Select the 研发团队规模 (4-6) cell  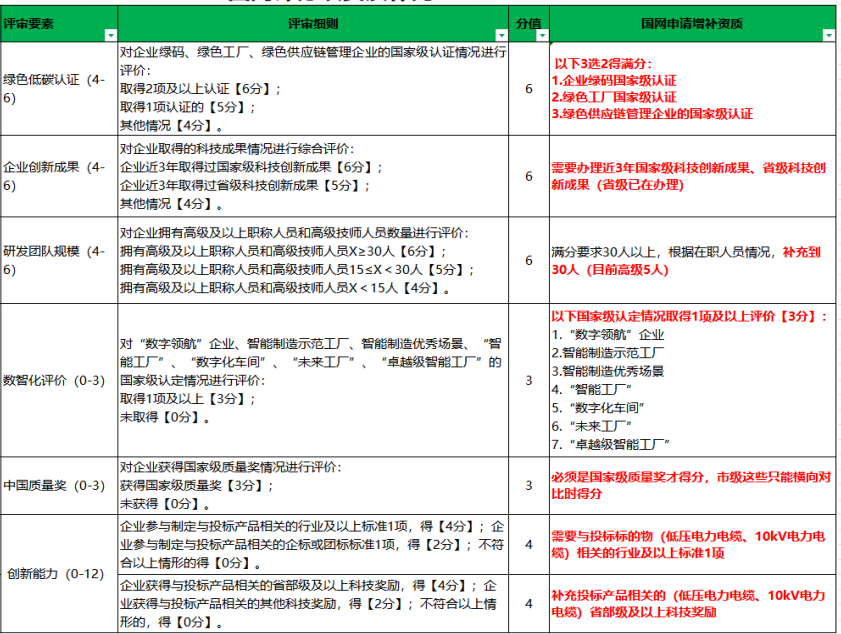(58, 260)
